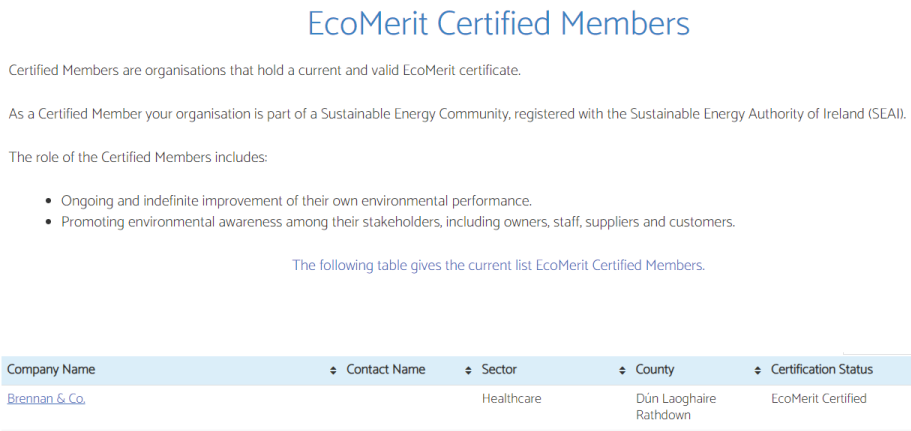Select the Certification Status column header
The image size is (911, 431).
click(x=822, y=369)
